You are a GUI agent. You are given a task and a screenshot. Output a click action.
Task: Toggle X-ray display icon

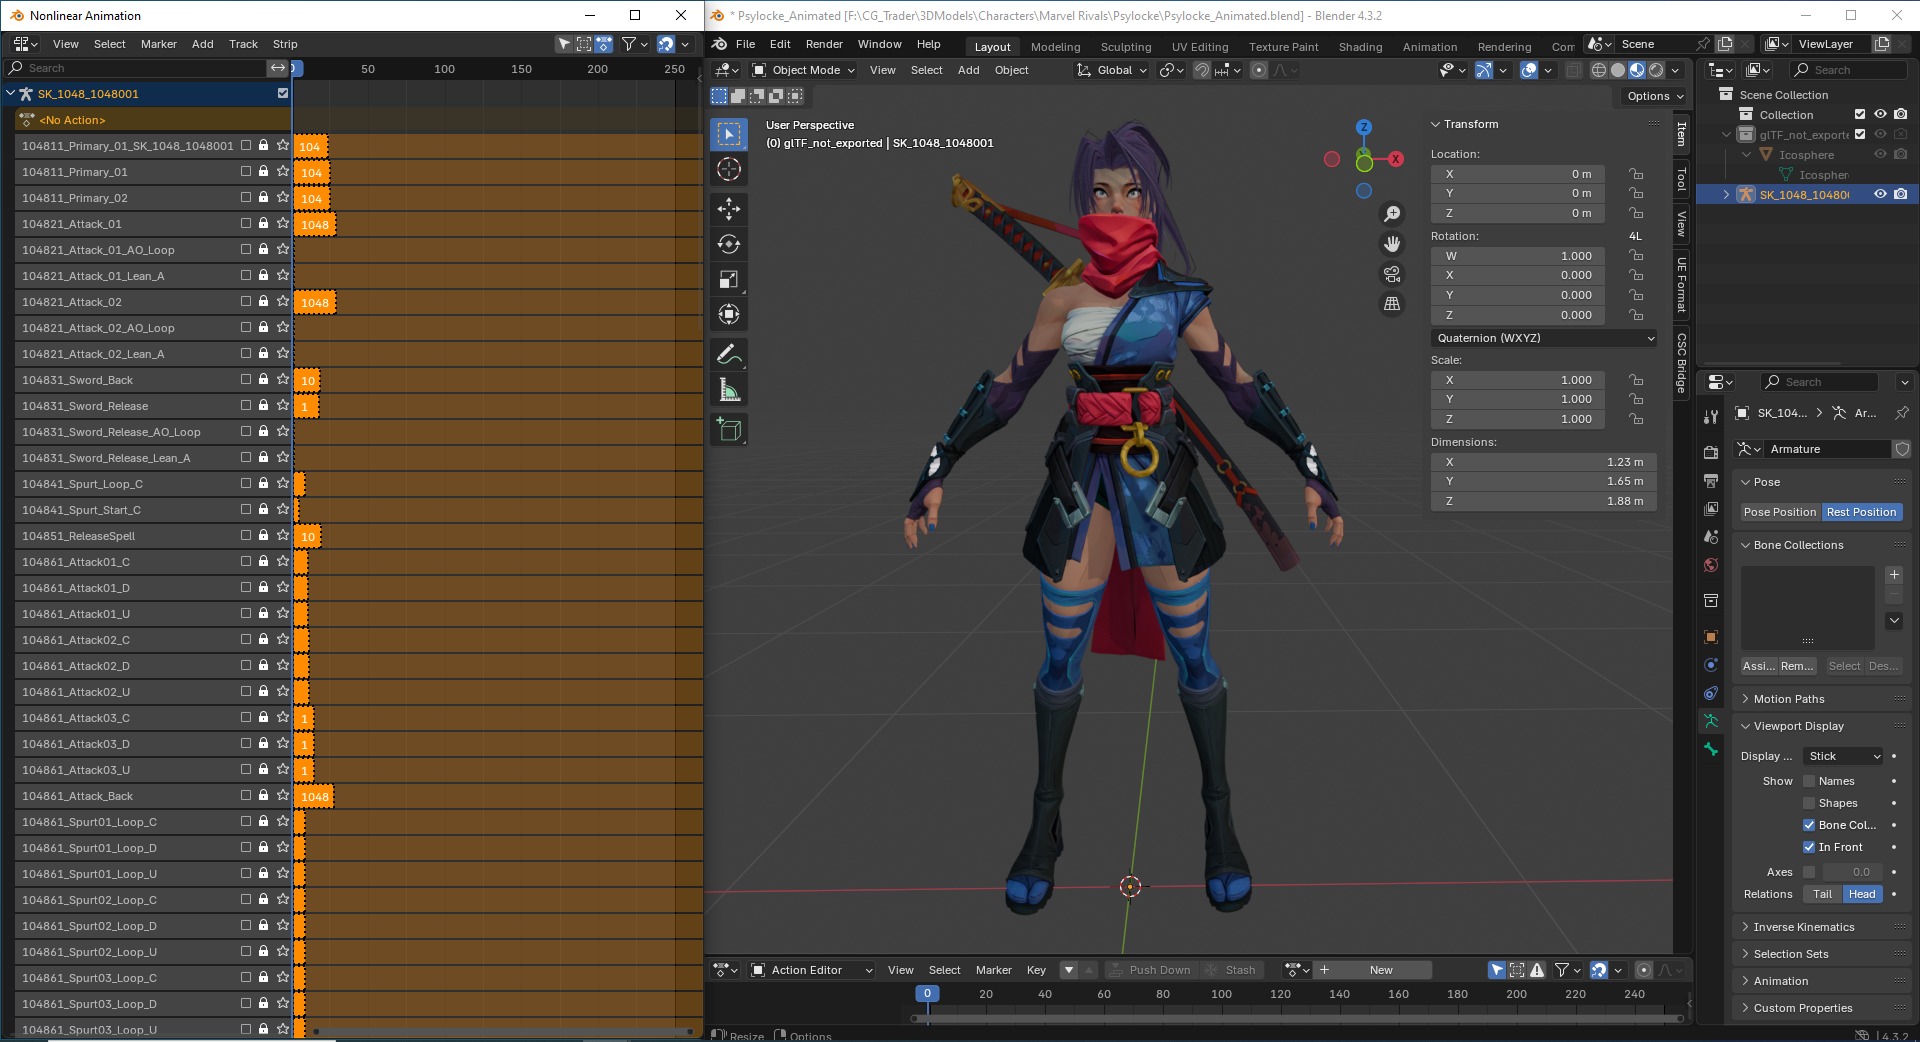pos(1573,70)
